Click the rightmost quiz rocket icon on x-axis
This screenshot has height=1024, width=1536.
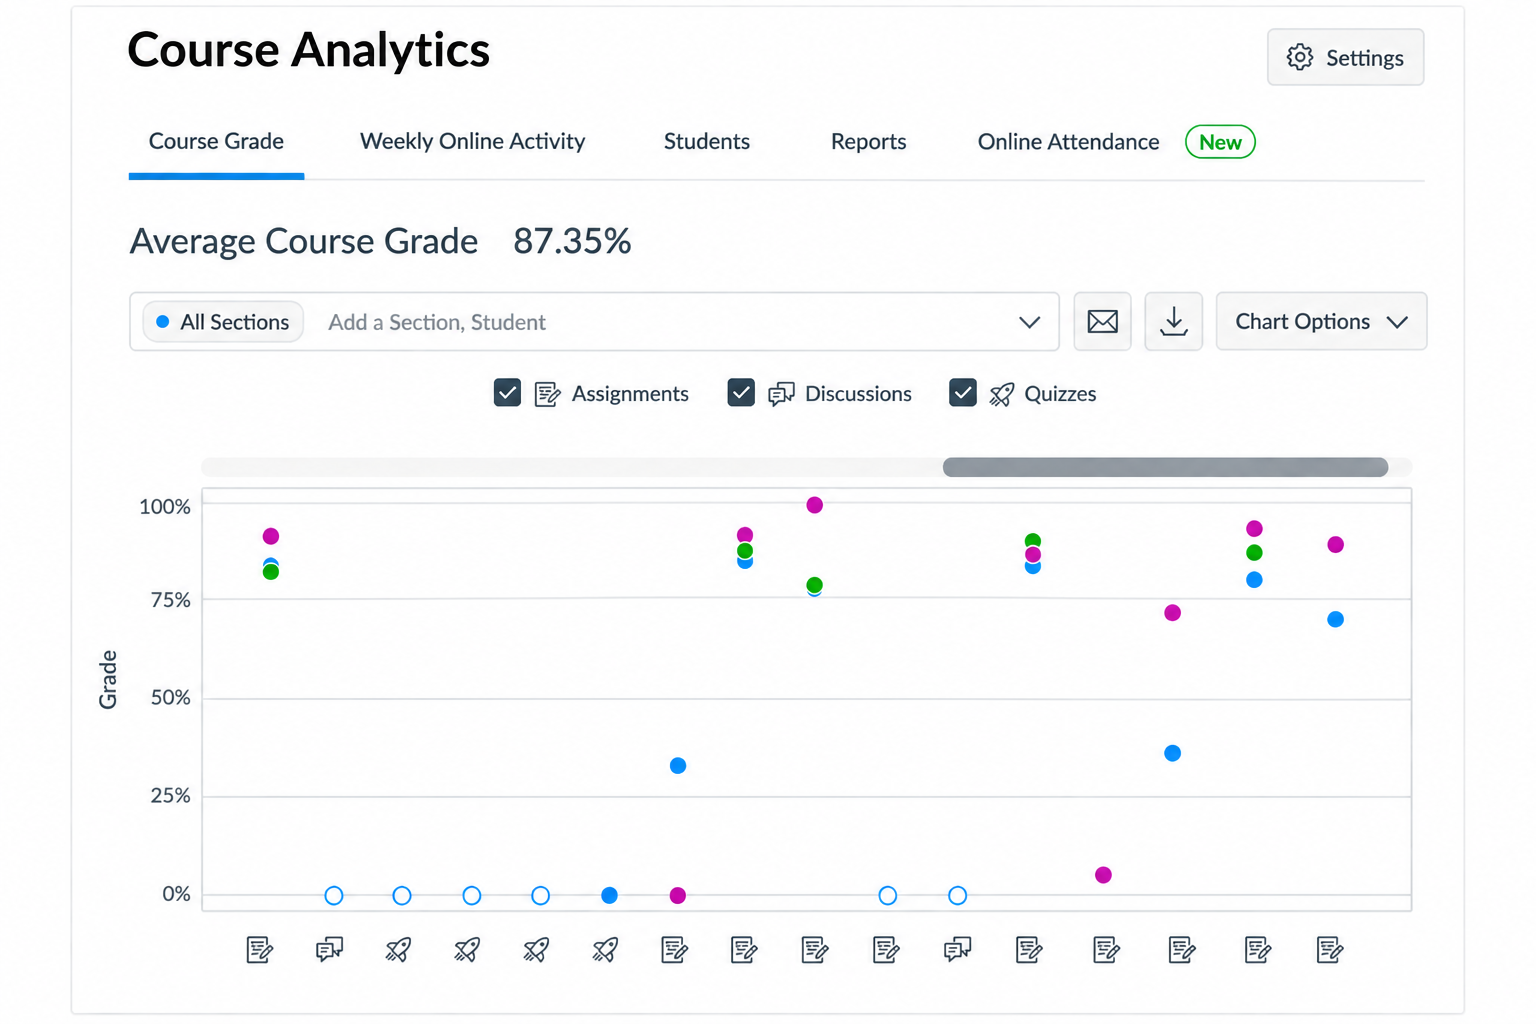(605, 949)
